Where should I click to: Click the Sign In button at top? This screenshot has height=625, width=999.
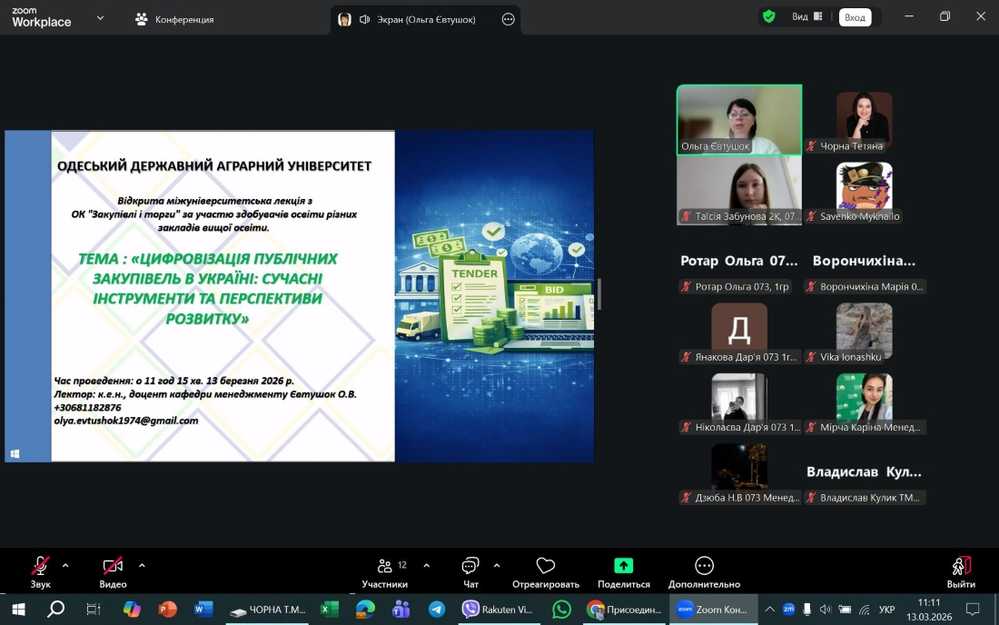click(x=855, y=17)
